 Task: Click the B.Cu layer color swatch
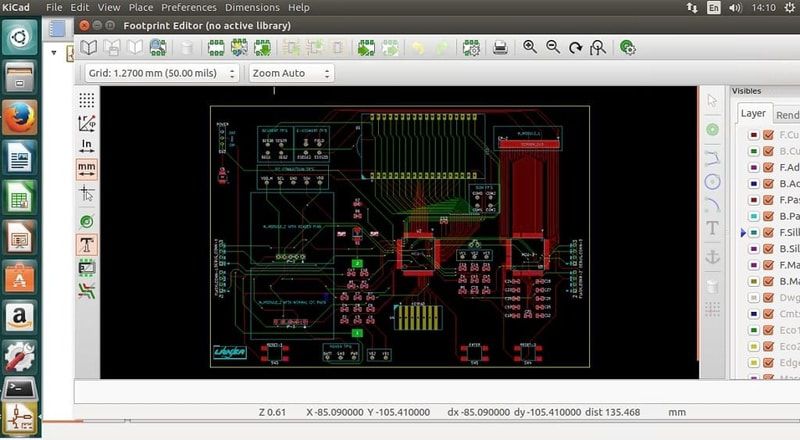point(754,151)
